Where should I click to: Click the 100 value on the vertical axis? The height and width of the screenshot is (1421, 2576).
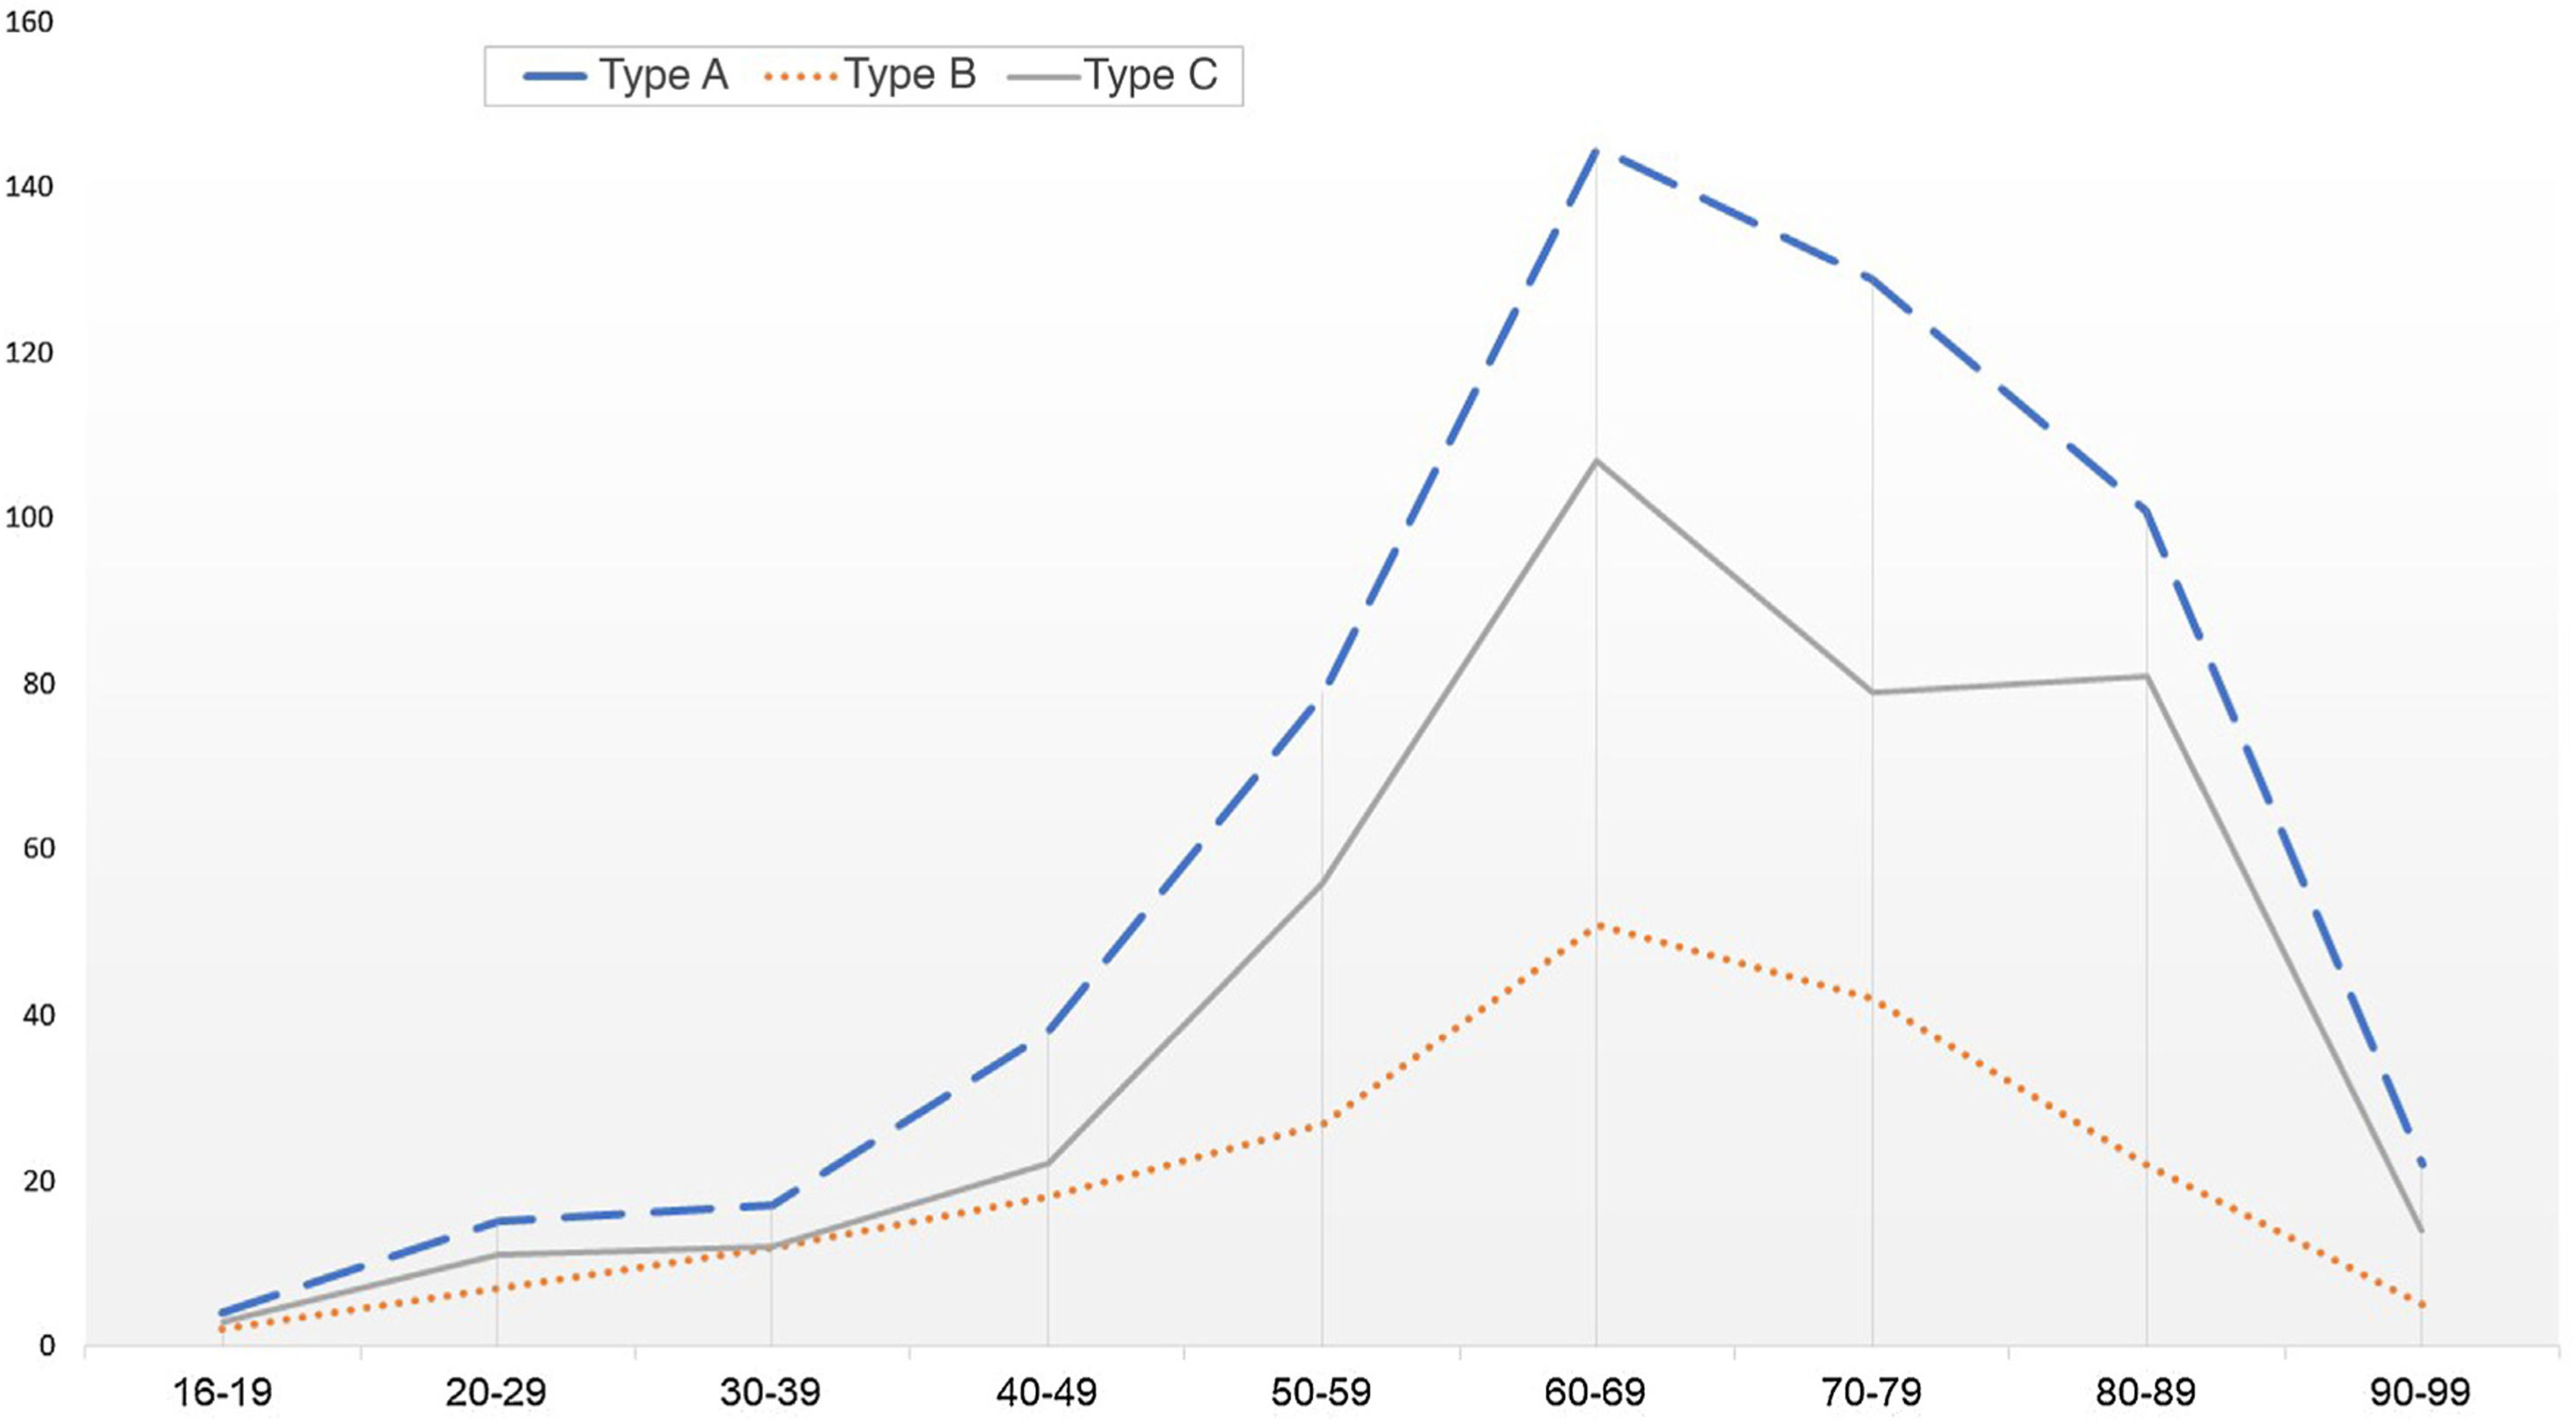[29, 518]
